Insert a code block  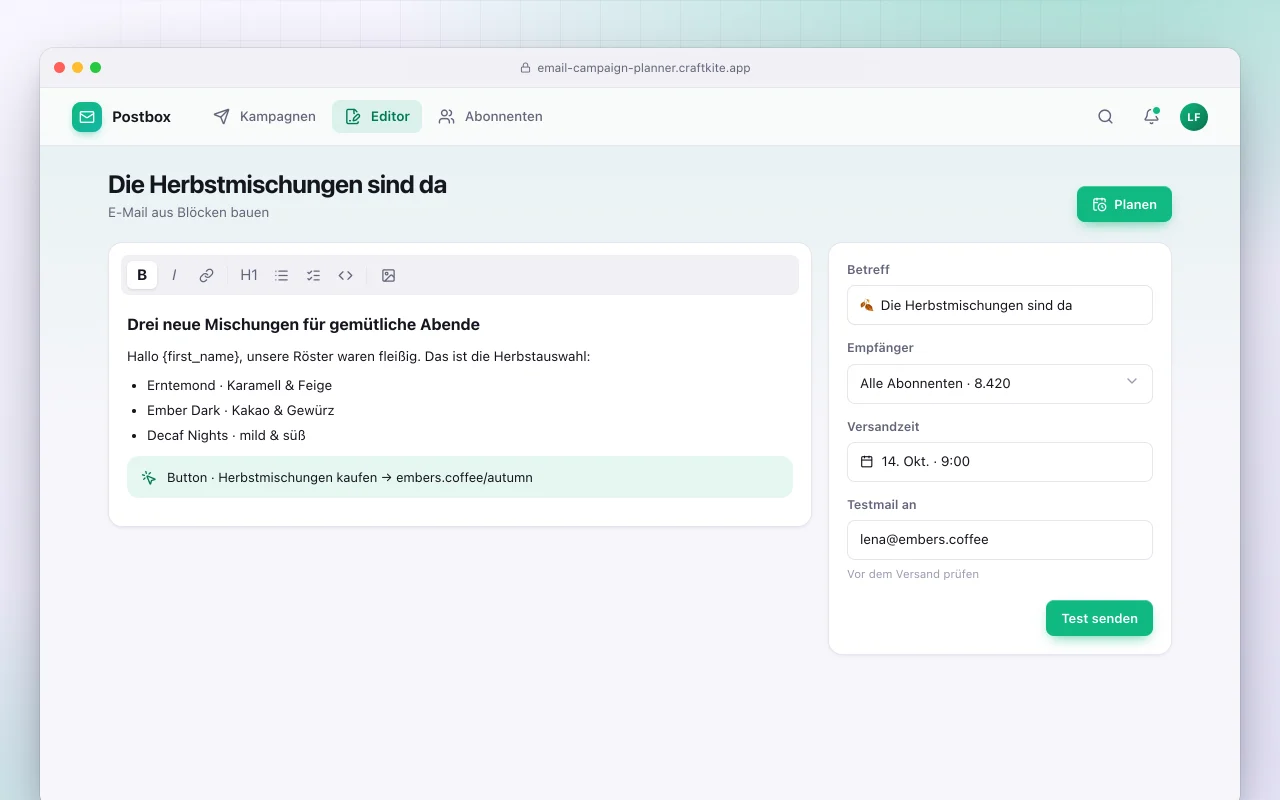tap(345, 275)
